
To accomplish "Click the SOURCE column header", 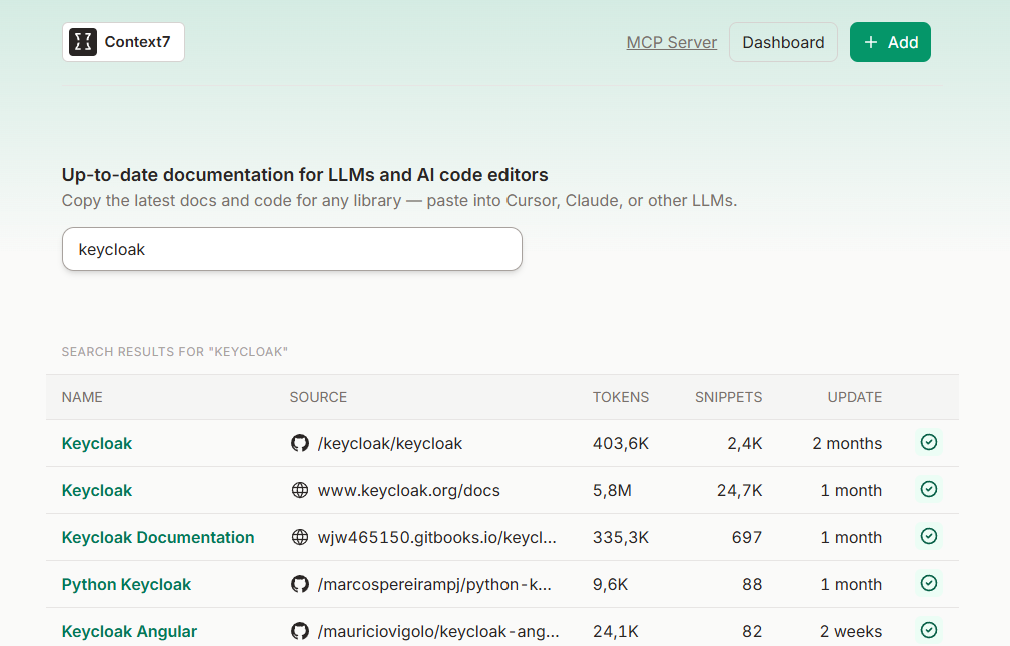I will coord(318,397).
